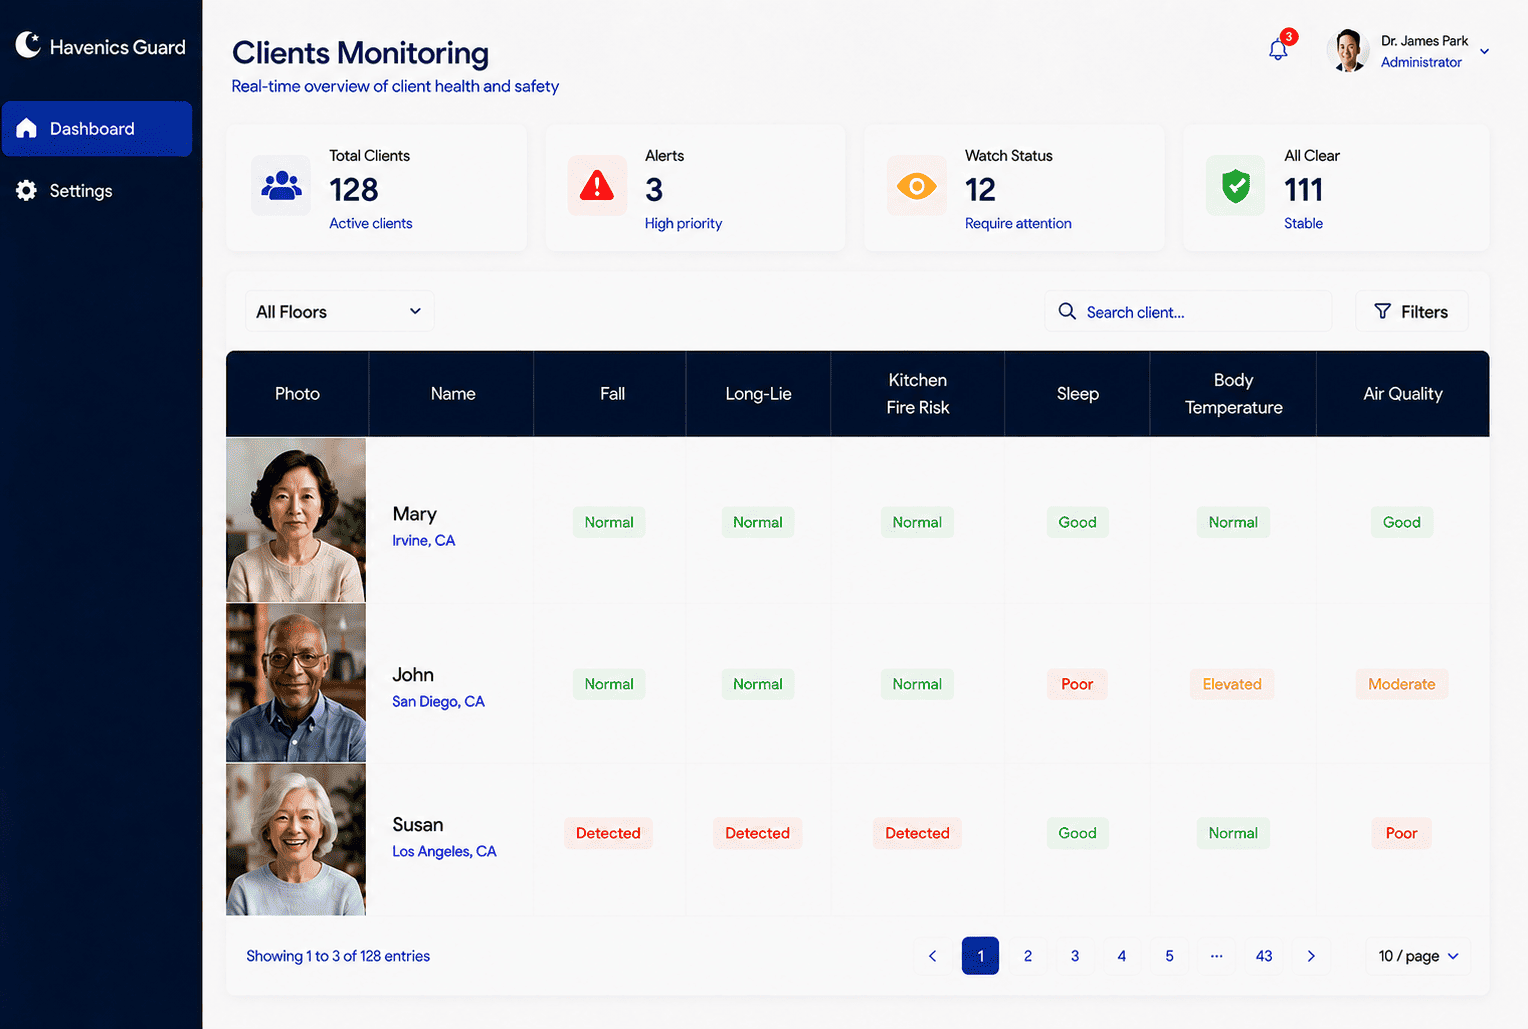Click Dr. James Park avatar photo
The image size is (1528, 1029).
[x=1348, y=50]
